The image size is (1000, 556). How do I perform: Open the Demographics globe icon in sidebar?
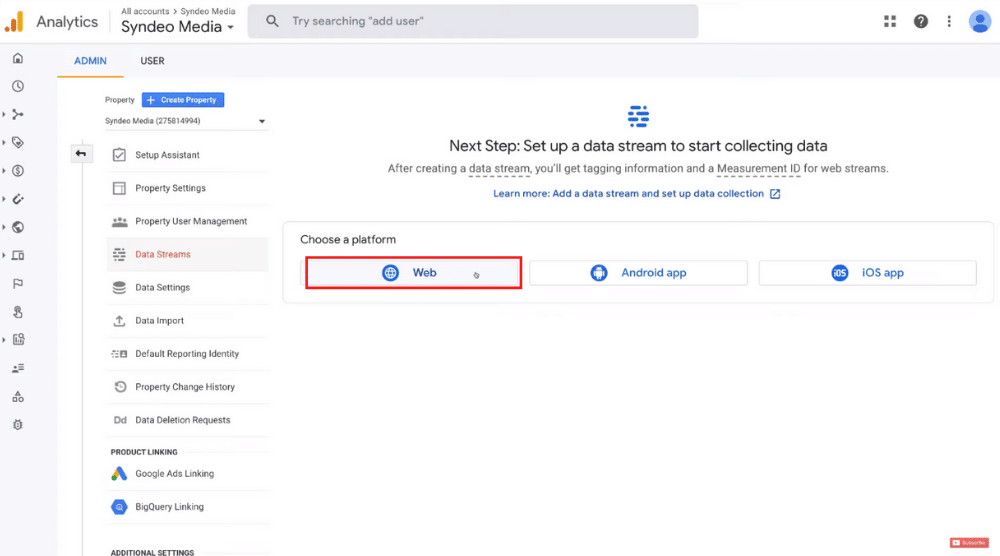(18, 227)
